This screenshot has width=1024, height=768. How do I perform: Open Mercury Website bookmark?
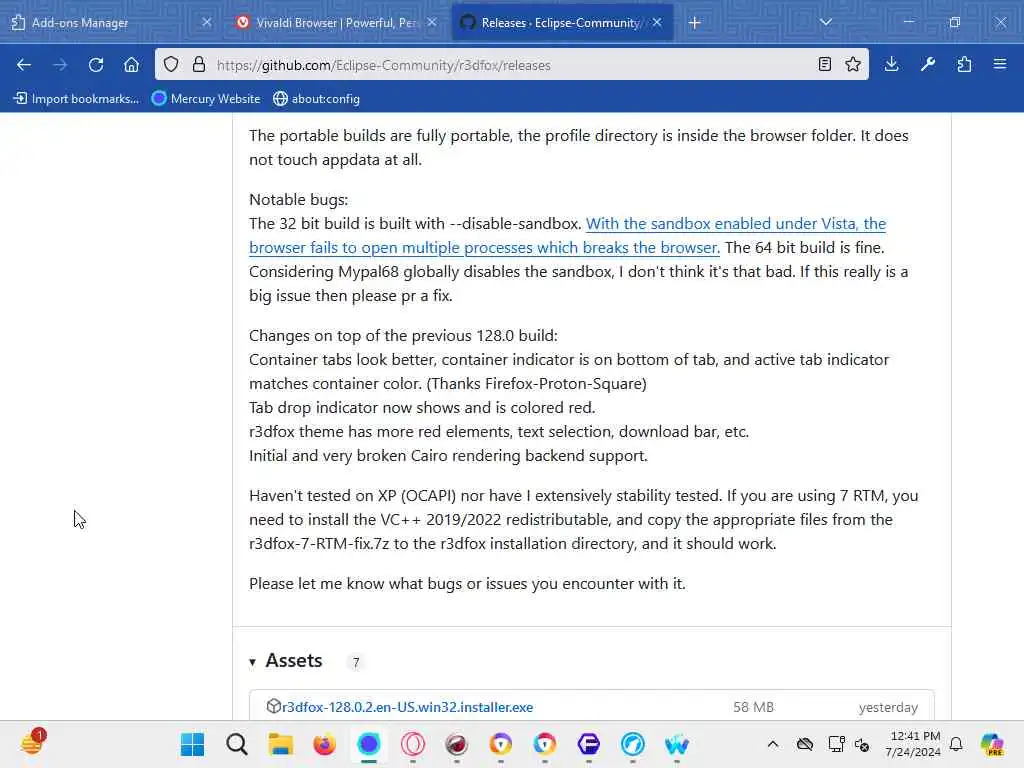click(x=206, y=99)
